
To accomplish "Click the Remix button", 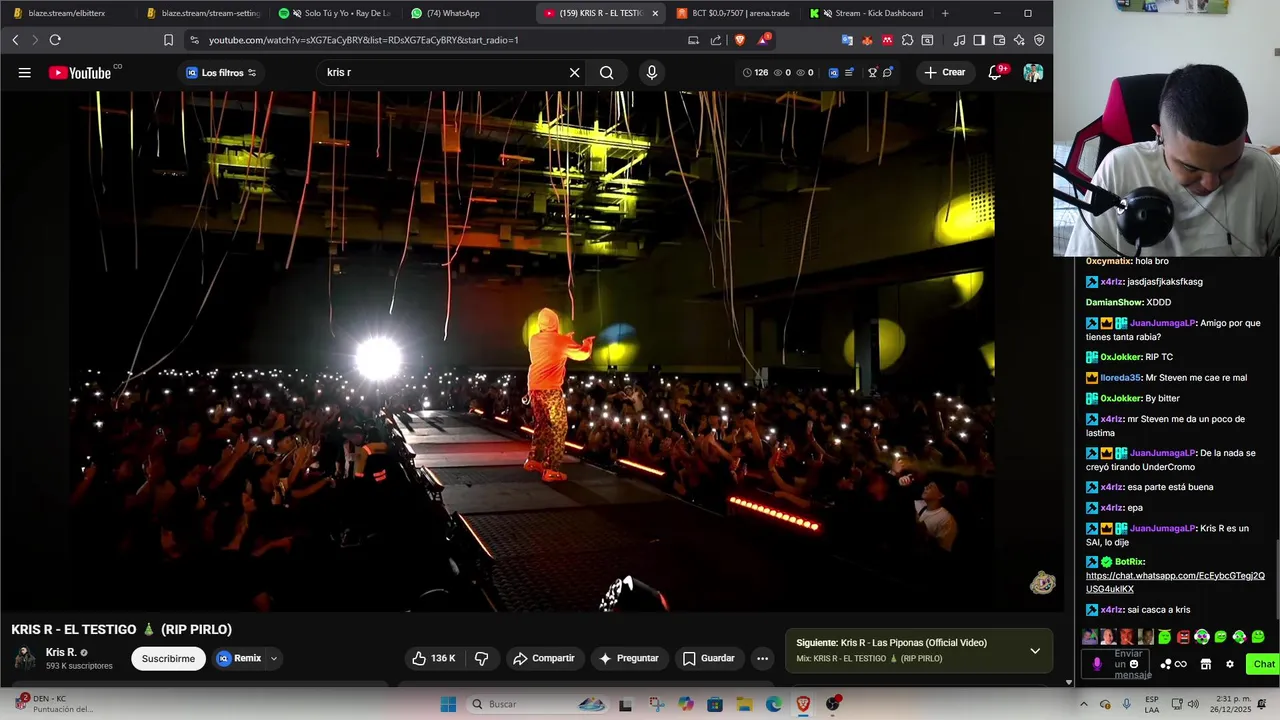I will pos(240,658).
